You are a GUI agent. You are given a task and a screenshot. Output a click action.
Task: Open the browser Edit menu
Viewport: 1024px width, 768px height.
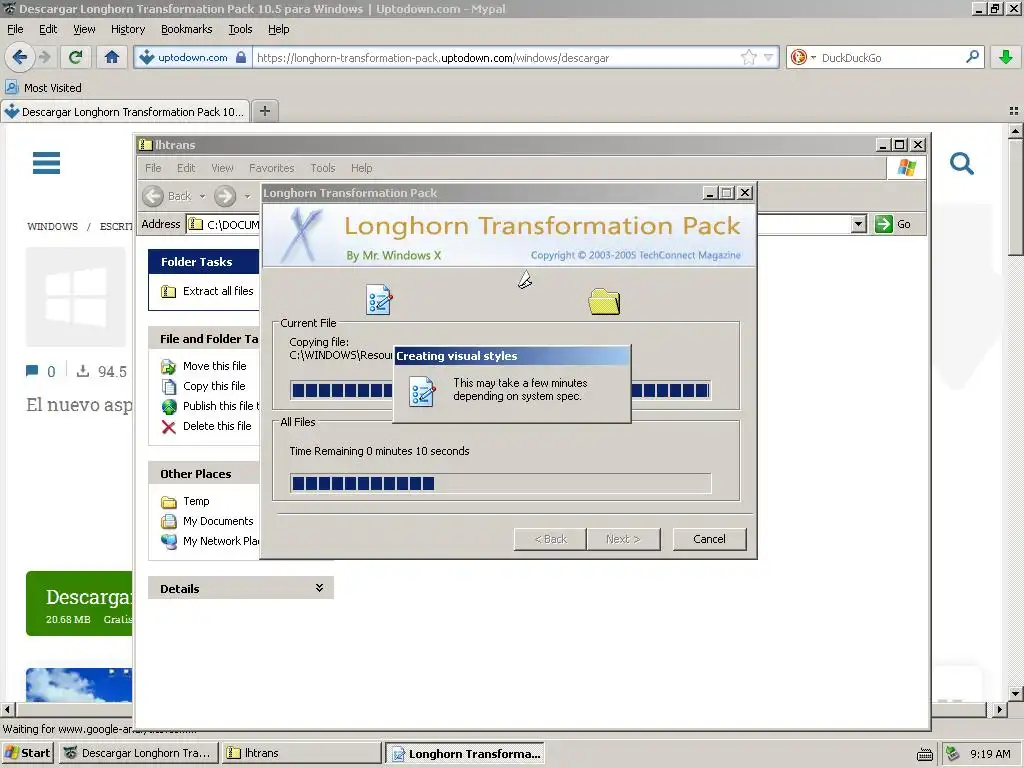coord(48,29)
